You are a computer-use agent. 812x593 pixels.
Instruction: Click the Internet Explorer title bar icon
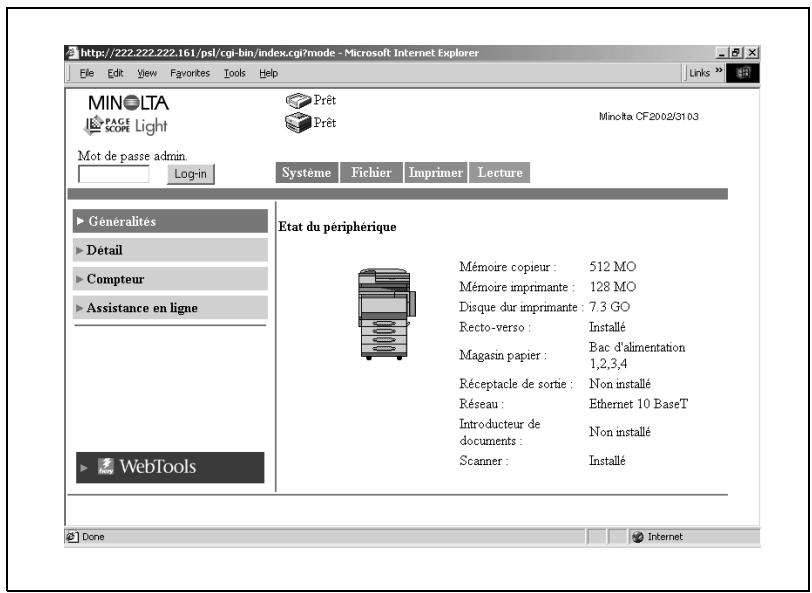tap(72, 52)
